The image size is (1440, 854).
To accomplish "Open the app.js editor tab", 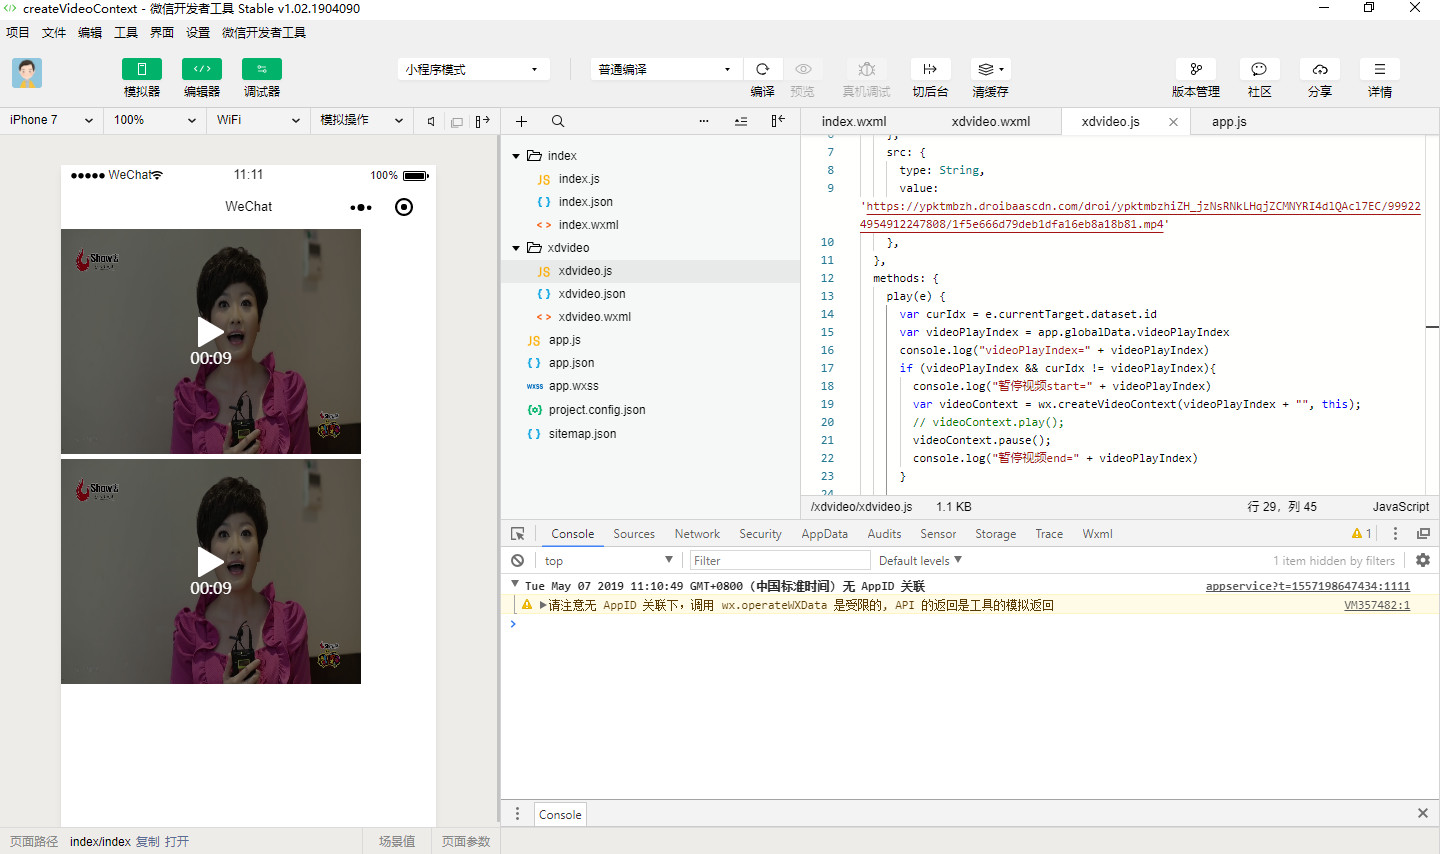I will pyautogui.click(x=1229, y=122).
